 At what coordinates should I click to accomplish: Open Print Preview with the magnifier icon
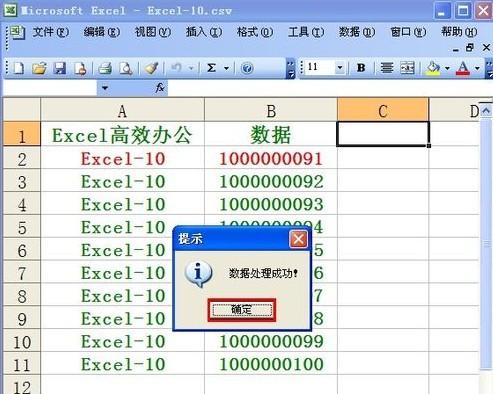point(126,68)
